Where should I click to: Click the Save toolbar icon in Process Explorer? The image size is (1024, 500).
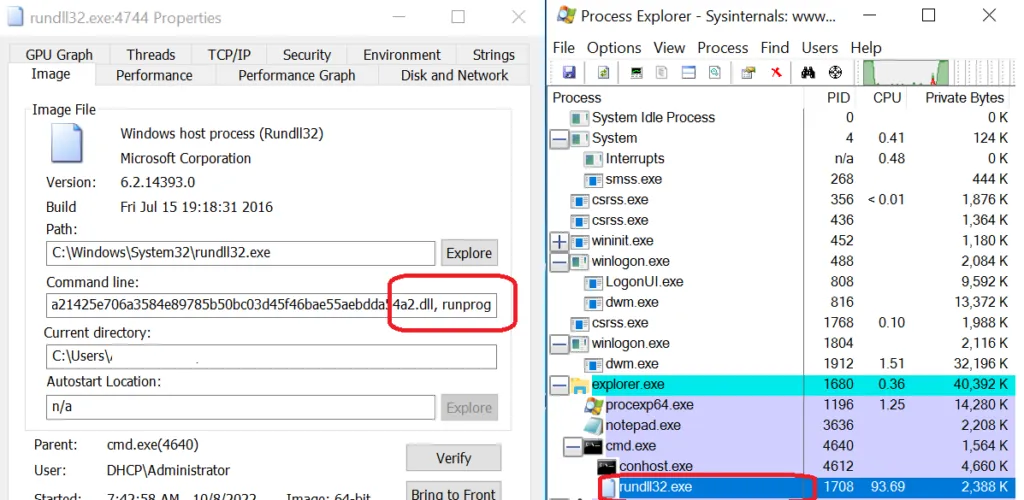[569, 72]
